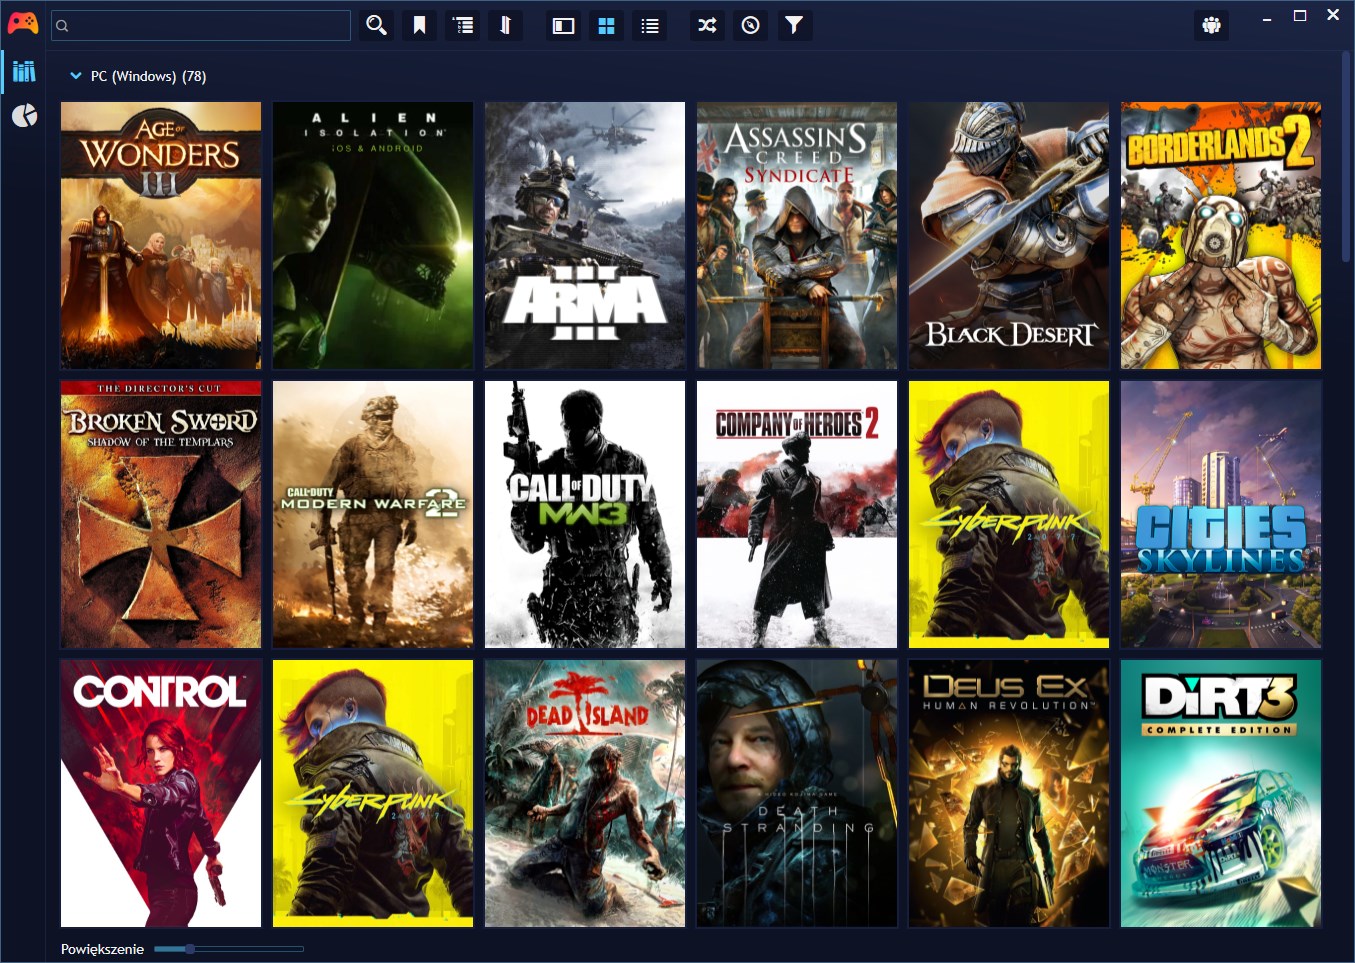Viewport: 1355px width, 963px height.
Task: Click the magnifying glass search button
Action: tap(376, 25)
